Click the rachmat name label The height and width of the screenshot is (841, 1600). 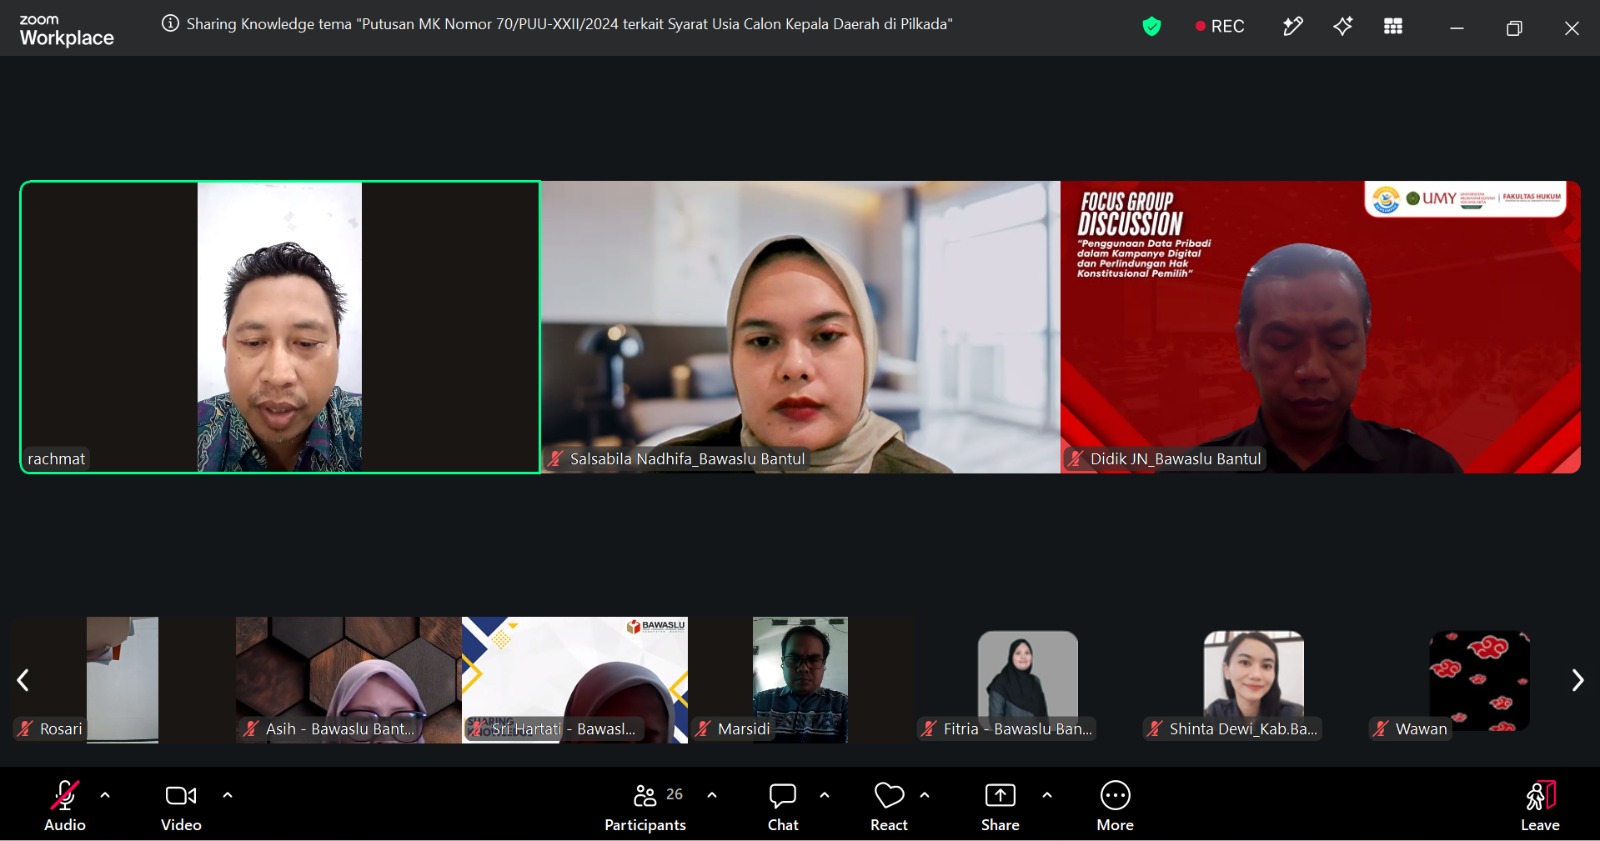click(56, 459)
